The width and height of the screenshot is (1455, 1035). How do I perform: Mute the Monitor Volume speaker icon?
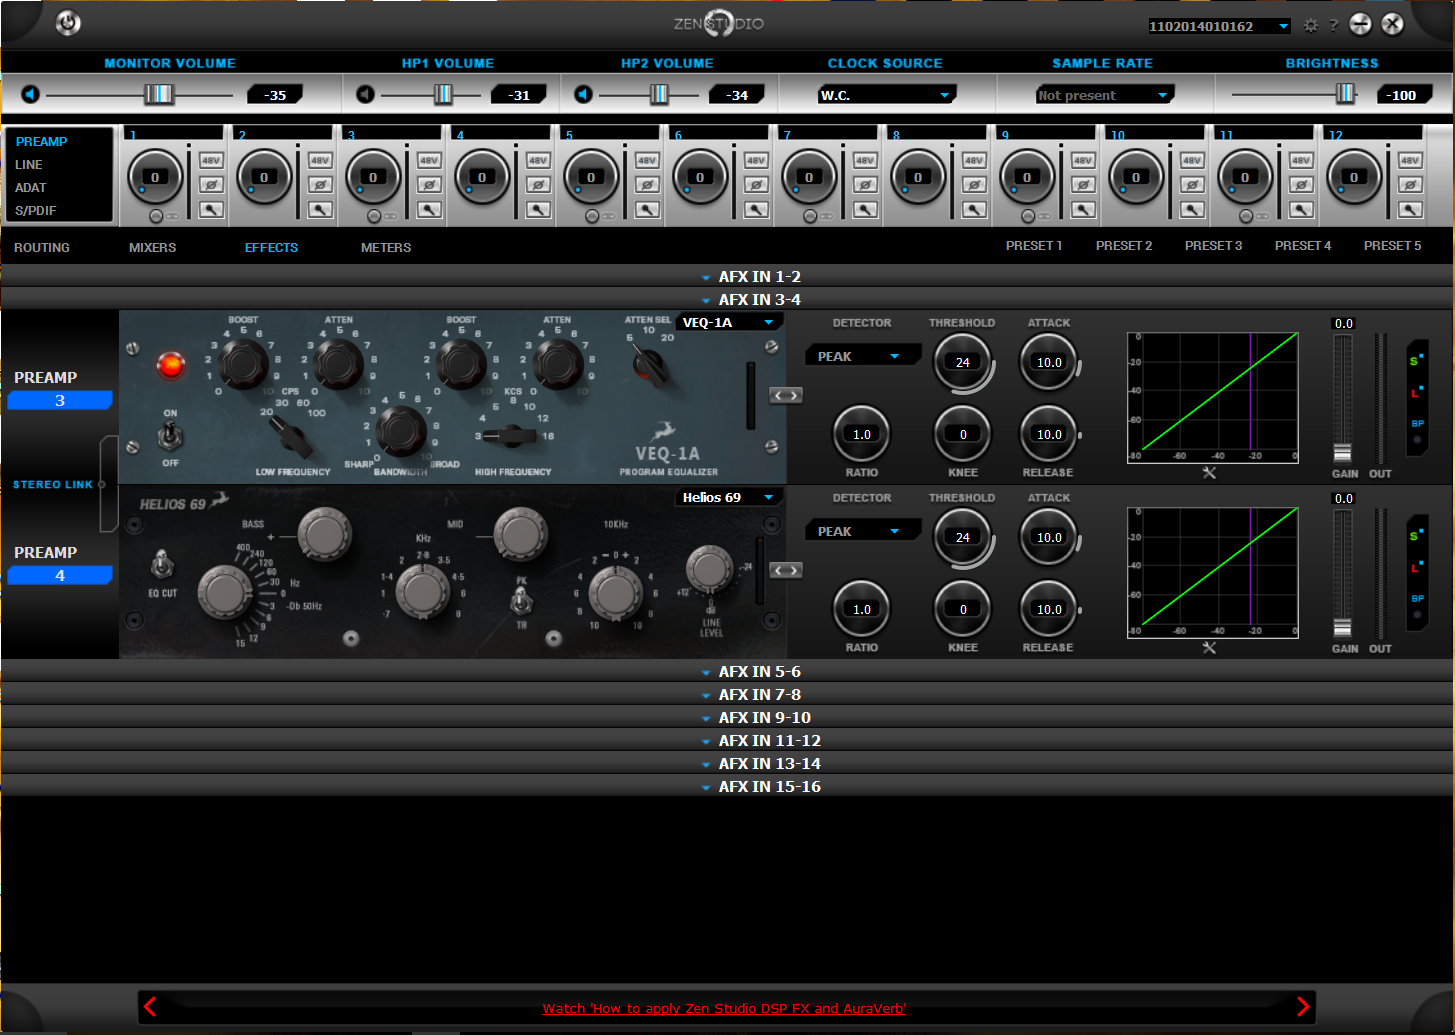(29, 93)
